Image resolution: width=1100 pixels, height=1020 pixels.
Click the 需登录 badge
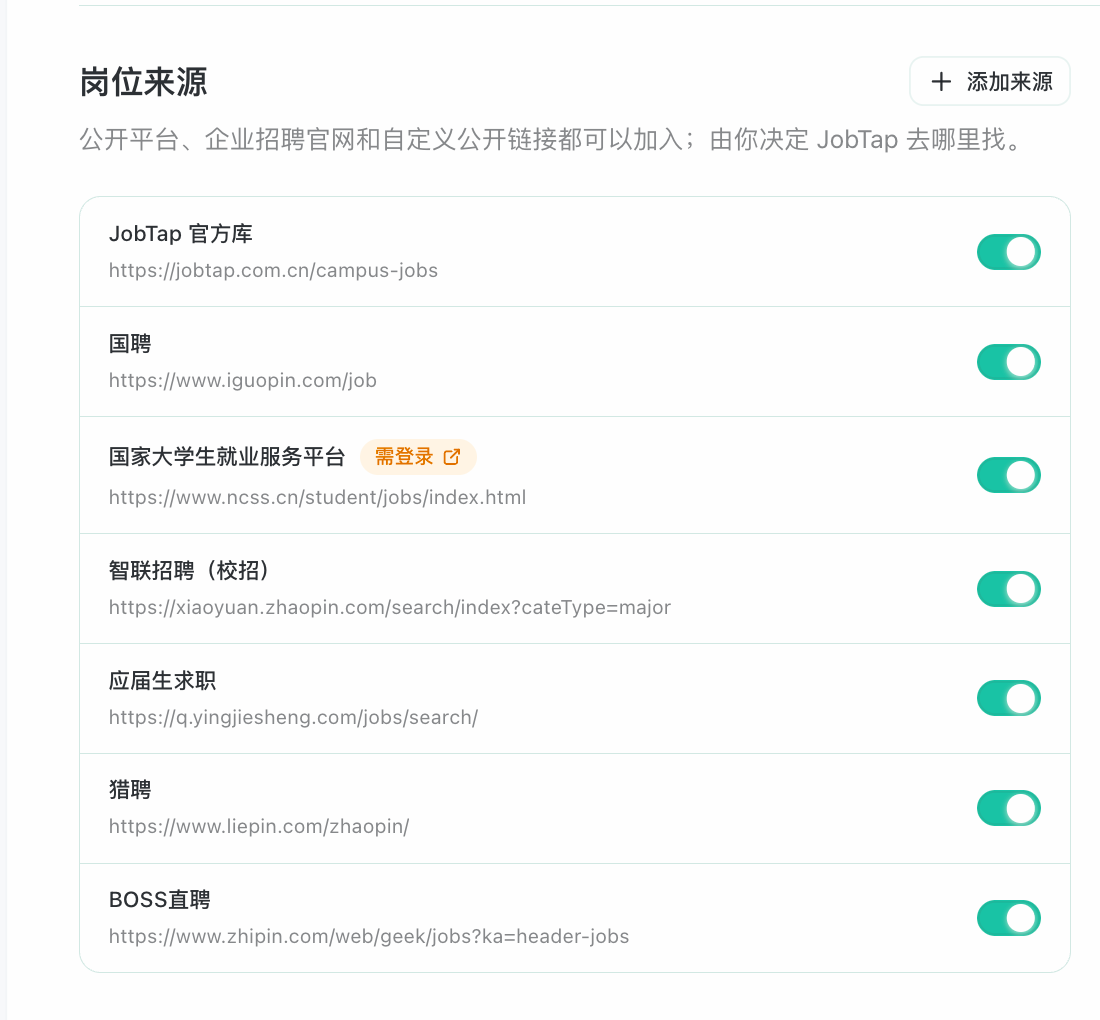pos(418,457)
